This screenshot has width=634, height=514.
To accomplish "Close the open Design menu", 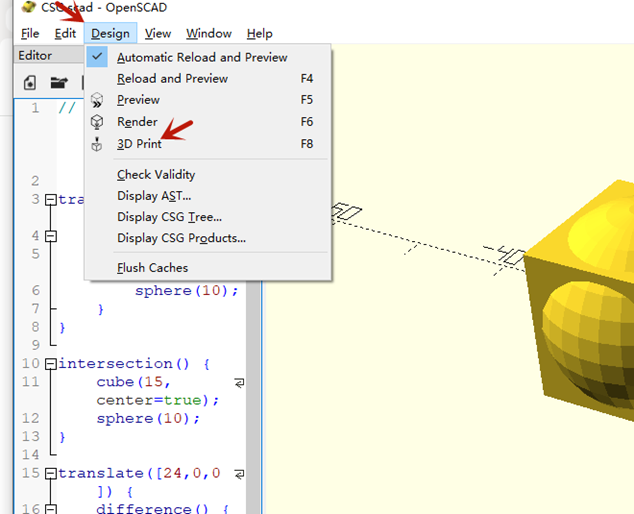I will [x=110, y=34].
